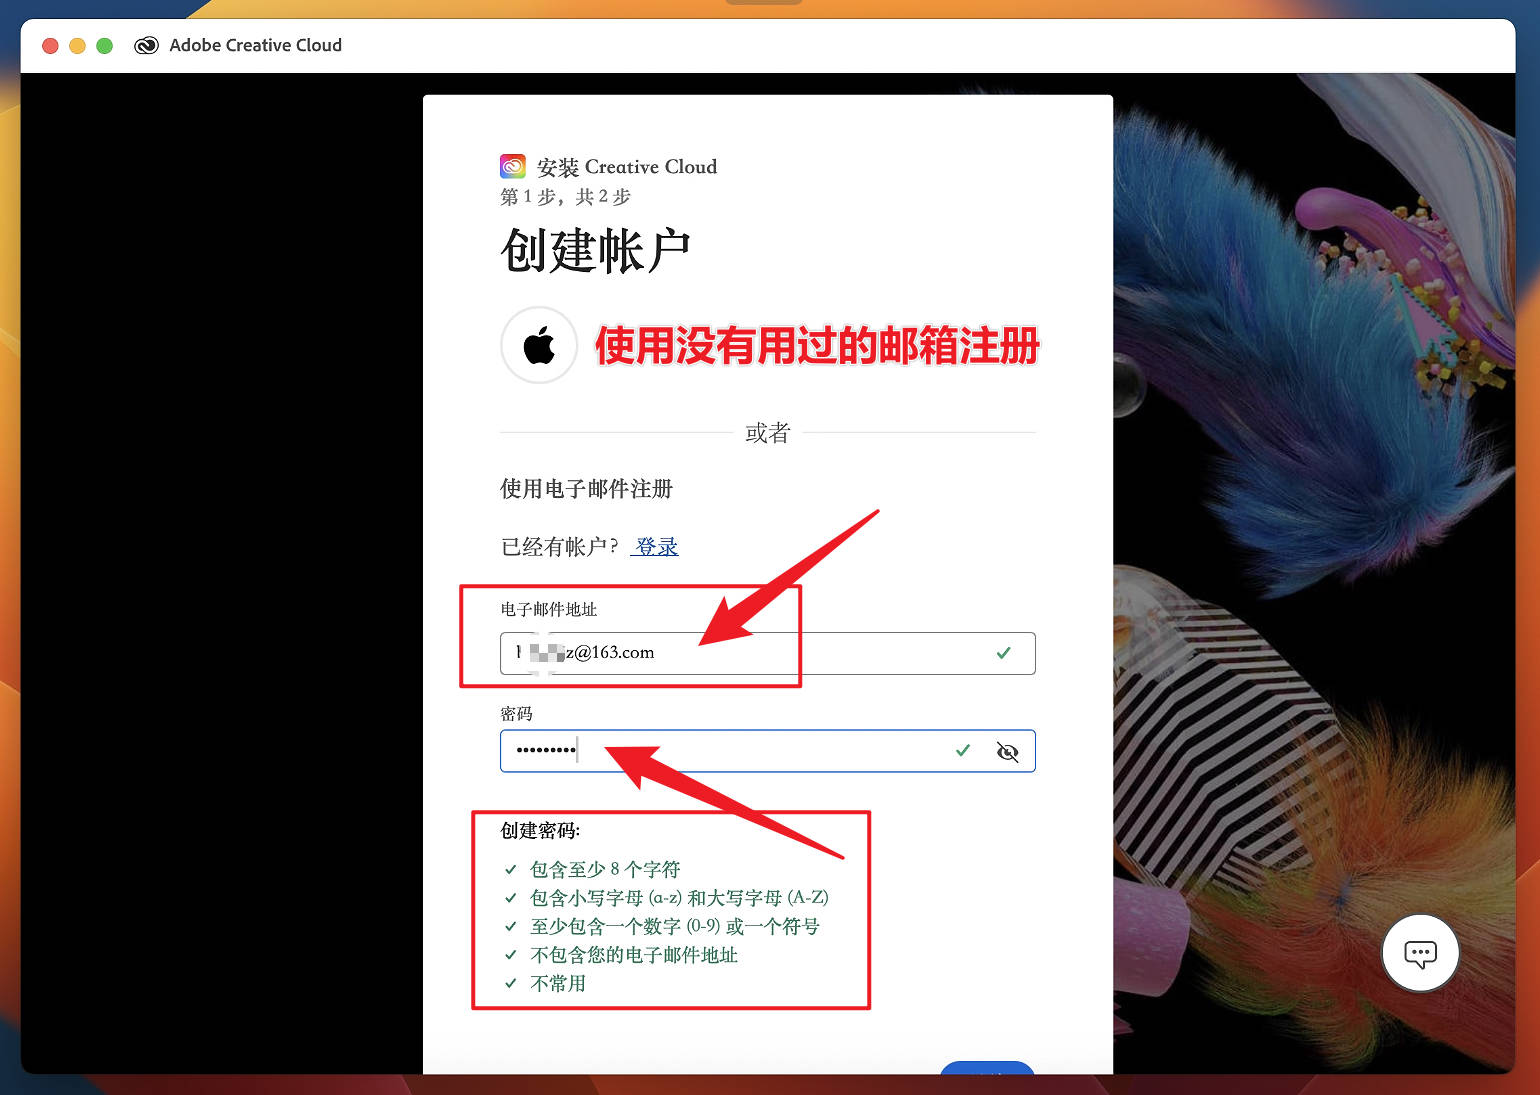
Task: Focus the 密码 password input field
Action: click(x=767, y=751)
